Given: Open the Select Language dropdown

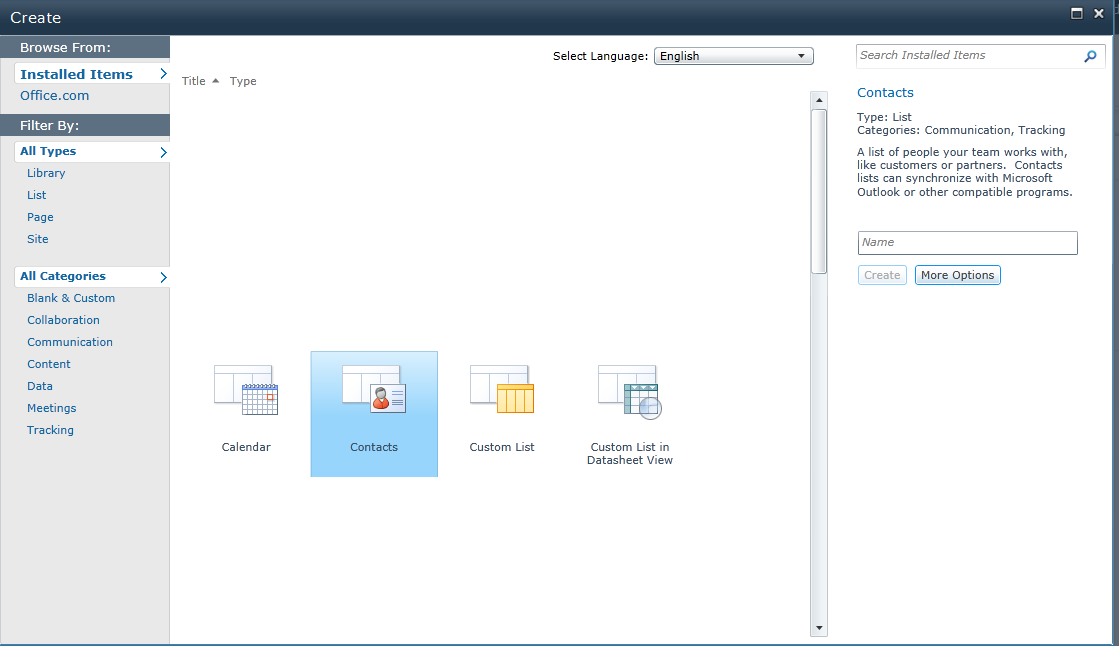Looking at the screenshot, I should (x=733, y=56).
